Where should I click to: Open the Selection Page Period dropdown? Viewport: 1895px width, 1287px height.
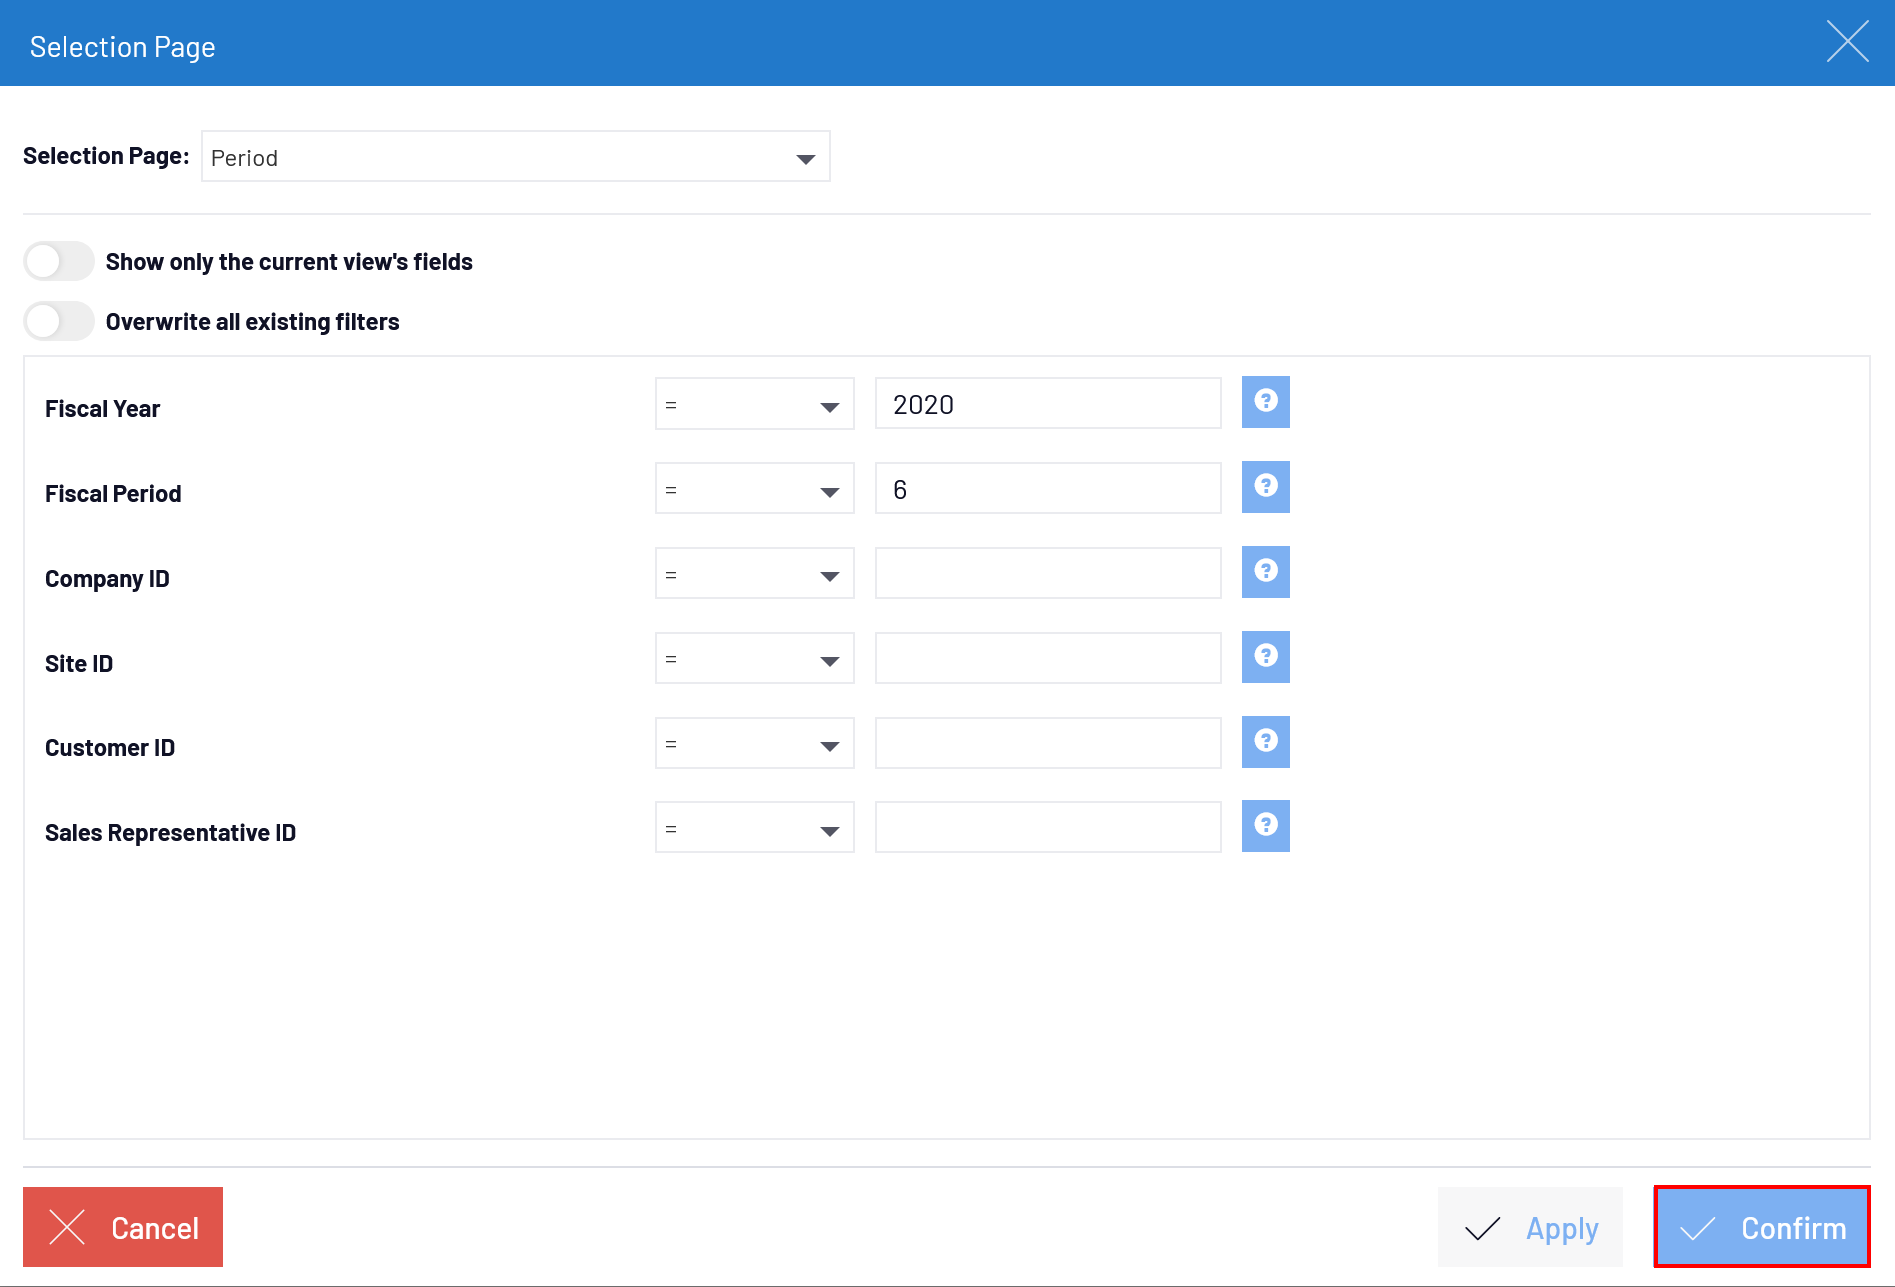click(x=515, y=157)
